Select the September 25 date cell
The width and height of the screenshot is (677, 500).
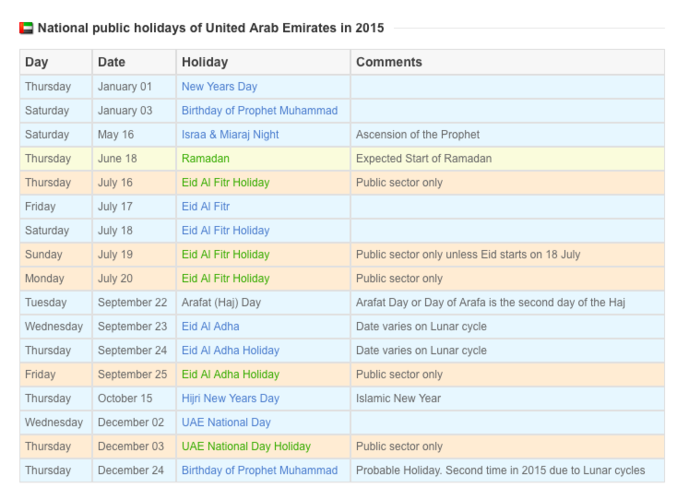pos(134,374)
